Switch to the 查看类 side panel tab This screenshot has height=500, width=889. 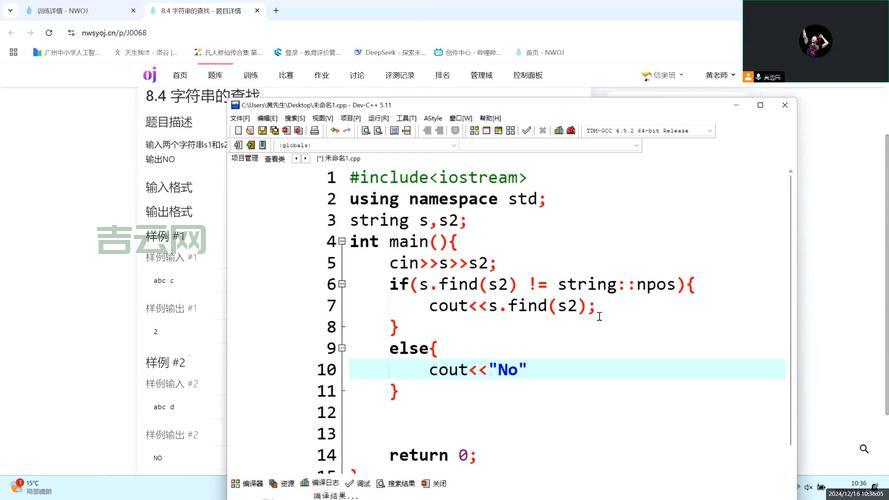click(274, 159)
